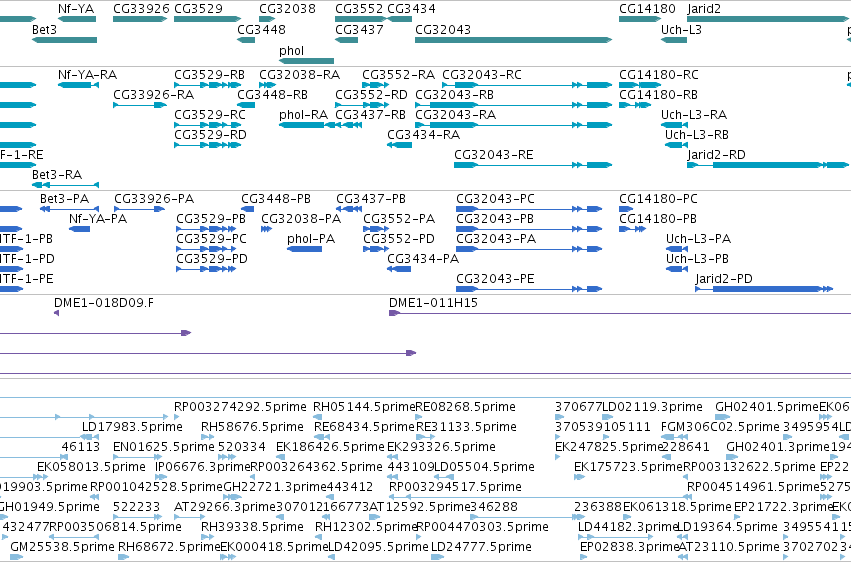Click the CG32043-RC transcript label
The image size is (851, 562).
tap(482, 74)
